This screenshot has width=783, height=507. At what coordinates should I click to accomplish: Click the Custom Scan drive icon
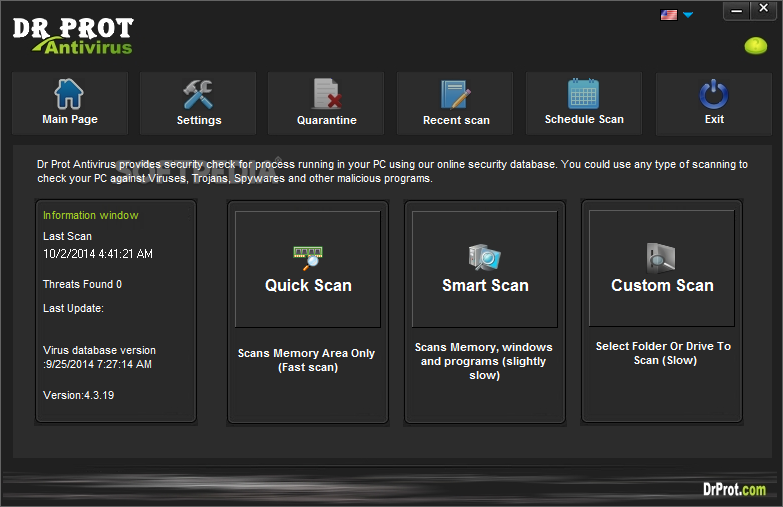pos(661,258)
